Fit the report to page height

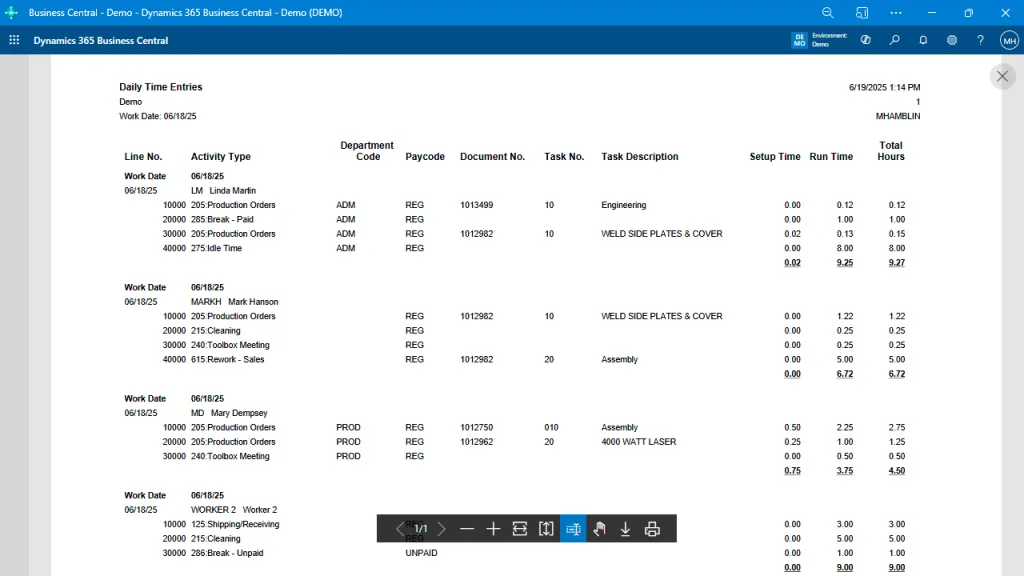click(546, 528)
